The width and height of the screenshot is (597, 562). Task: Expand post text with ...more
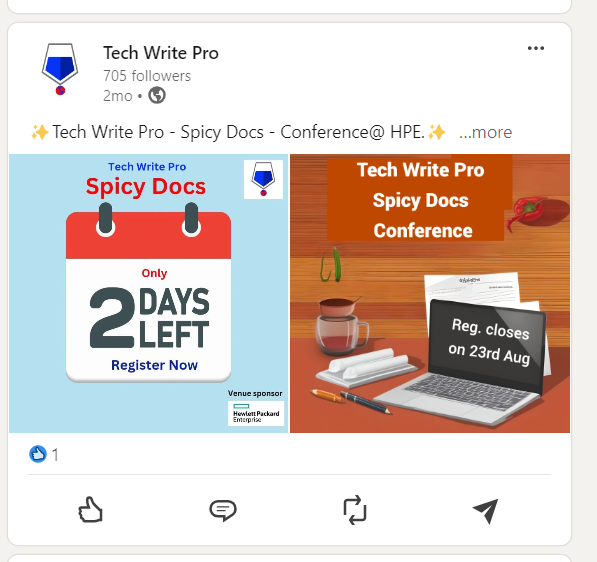pos(485,132)
